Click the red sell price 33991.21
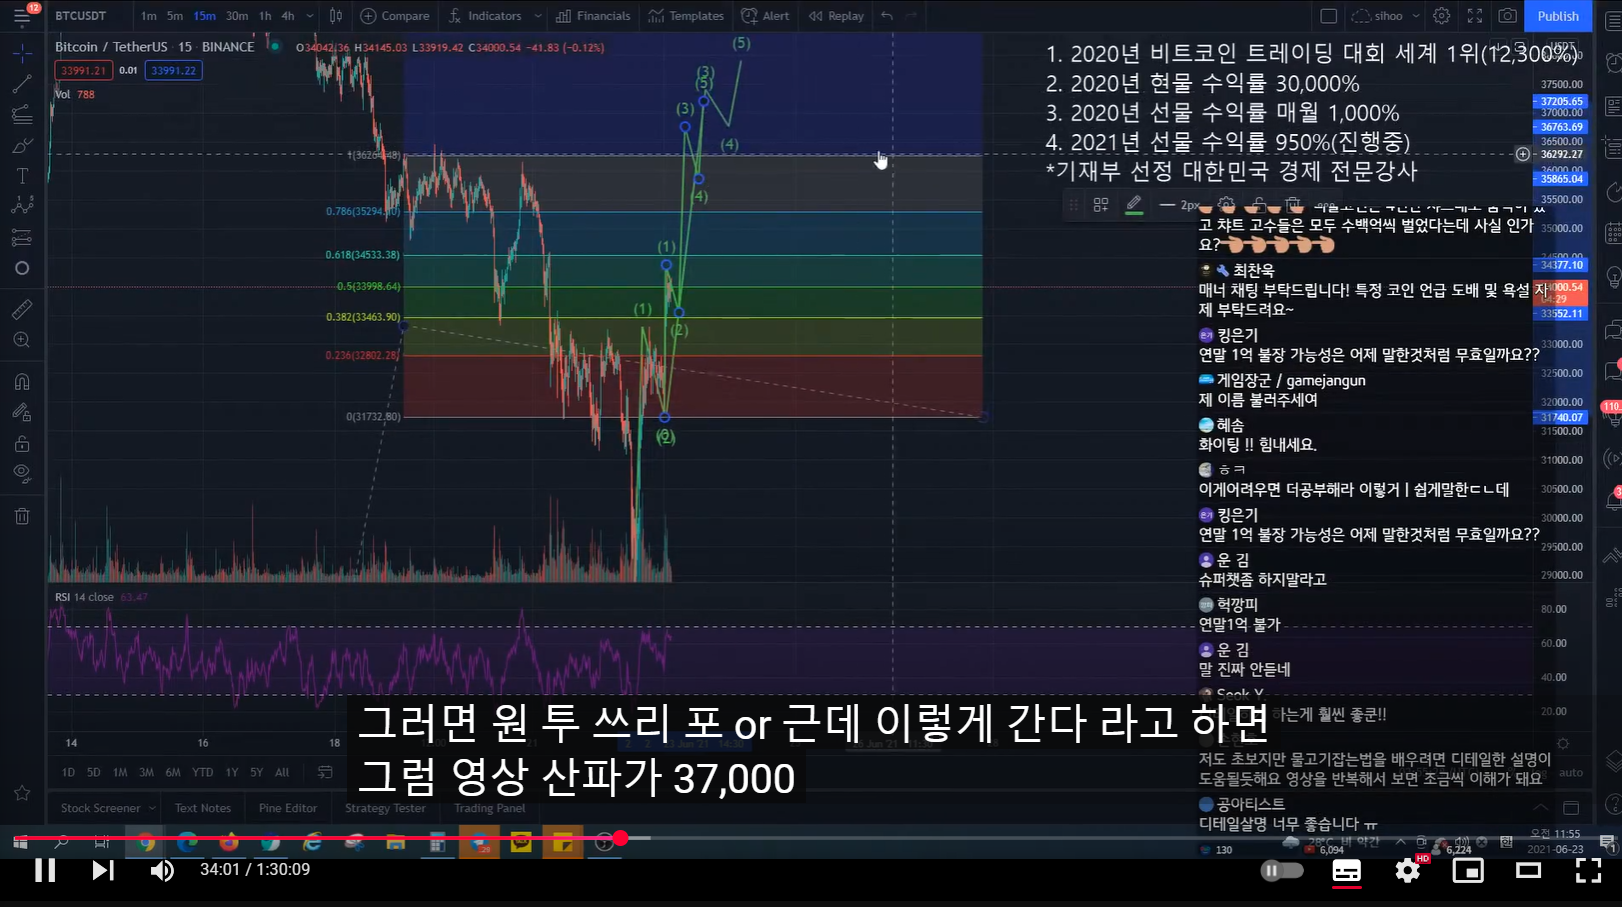Screen dimensions: 1622x907 point(83,70)
